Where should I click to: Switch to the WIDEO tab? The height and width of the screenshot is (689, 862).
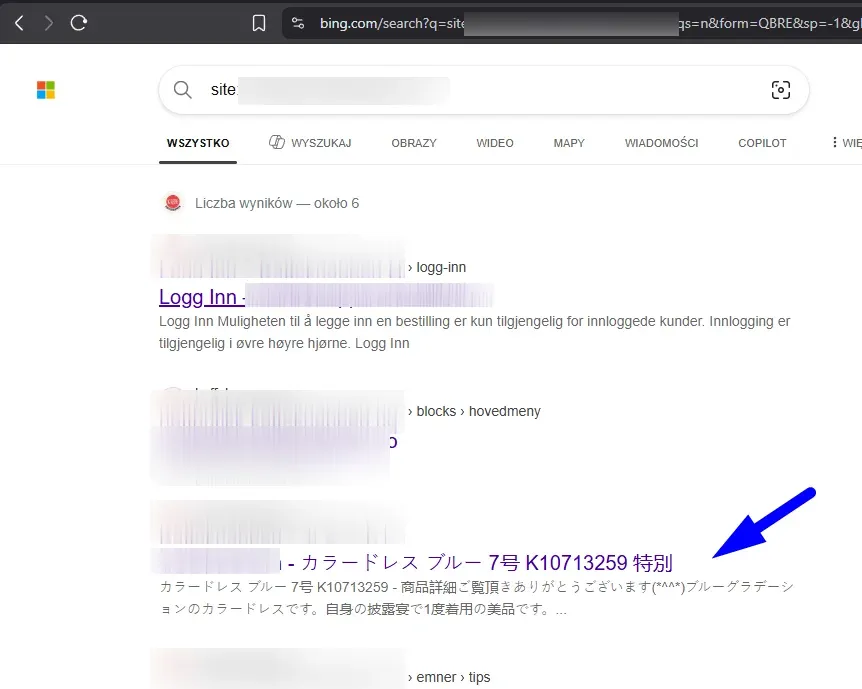point(495,143)
